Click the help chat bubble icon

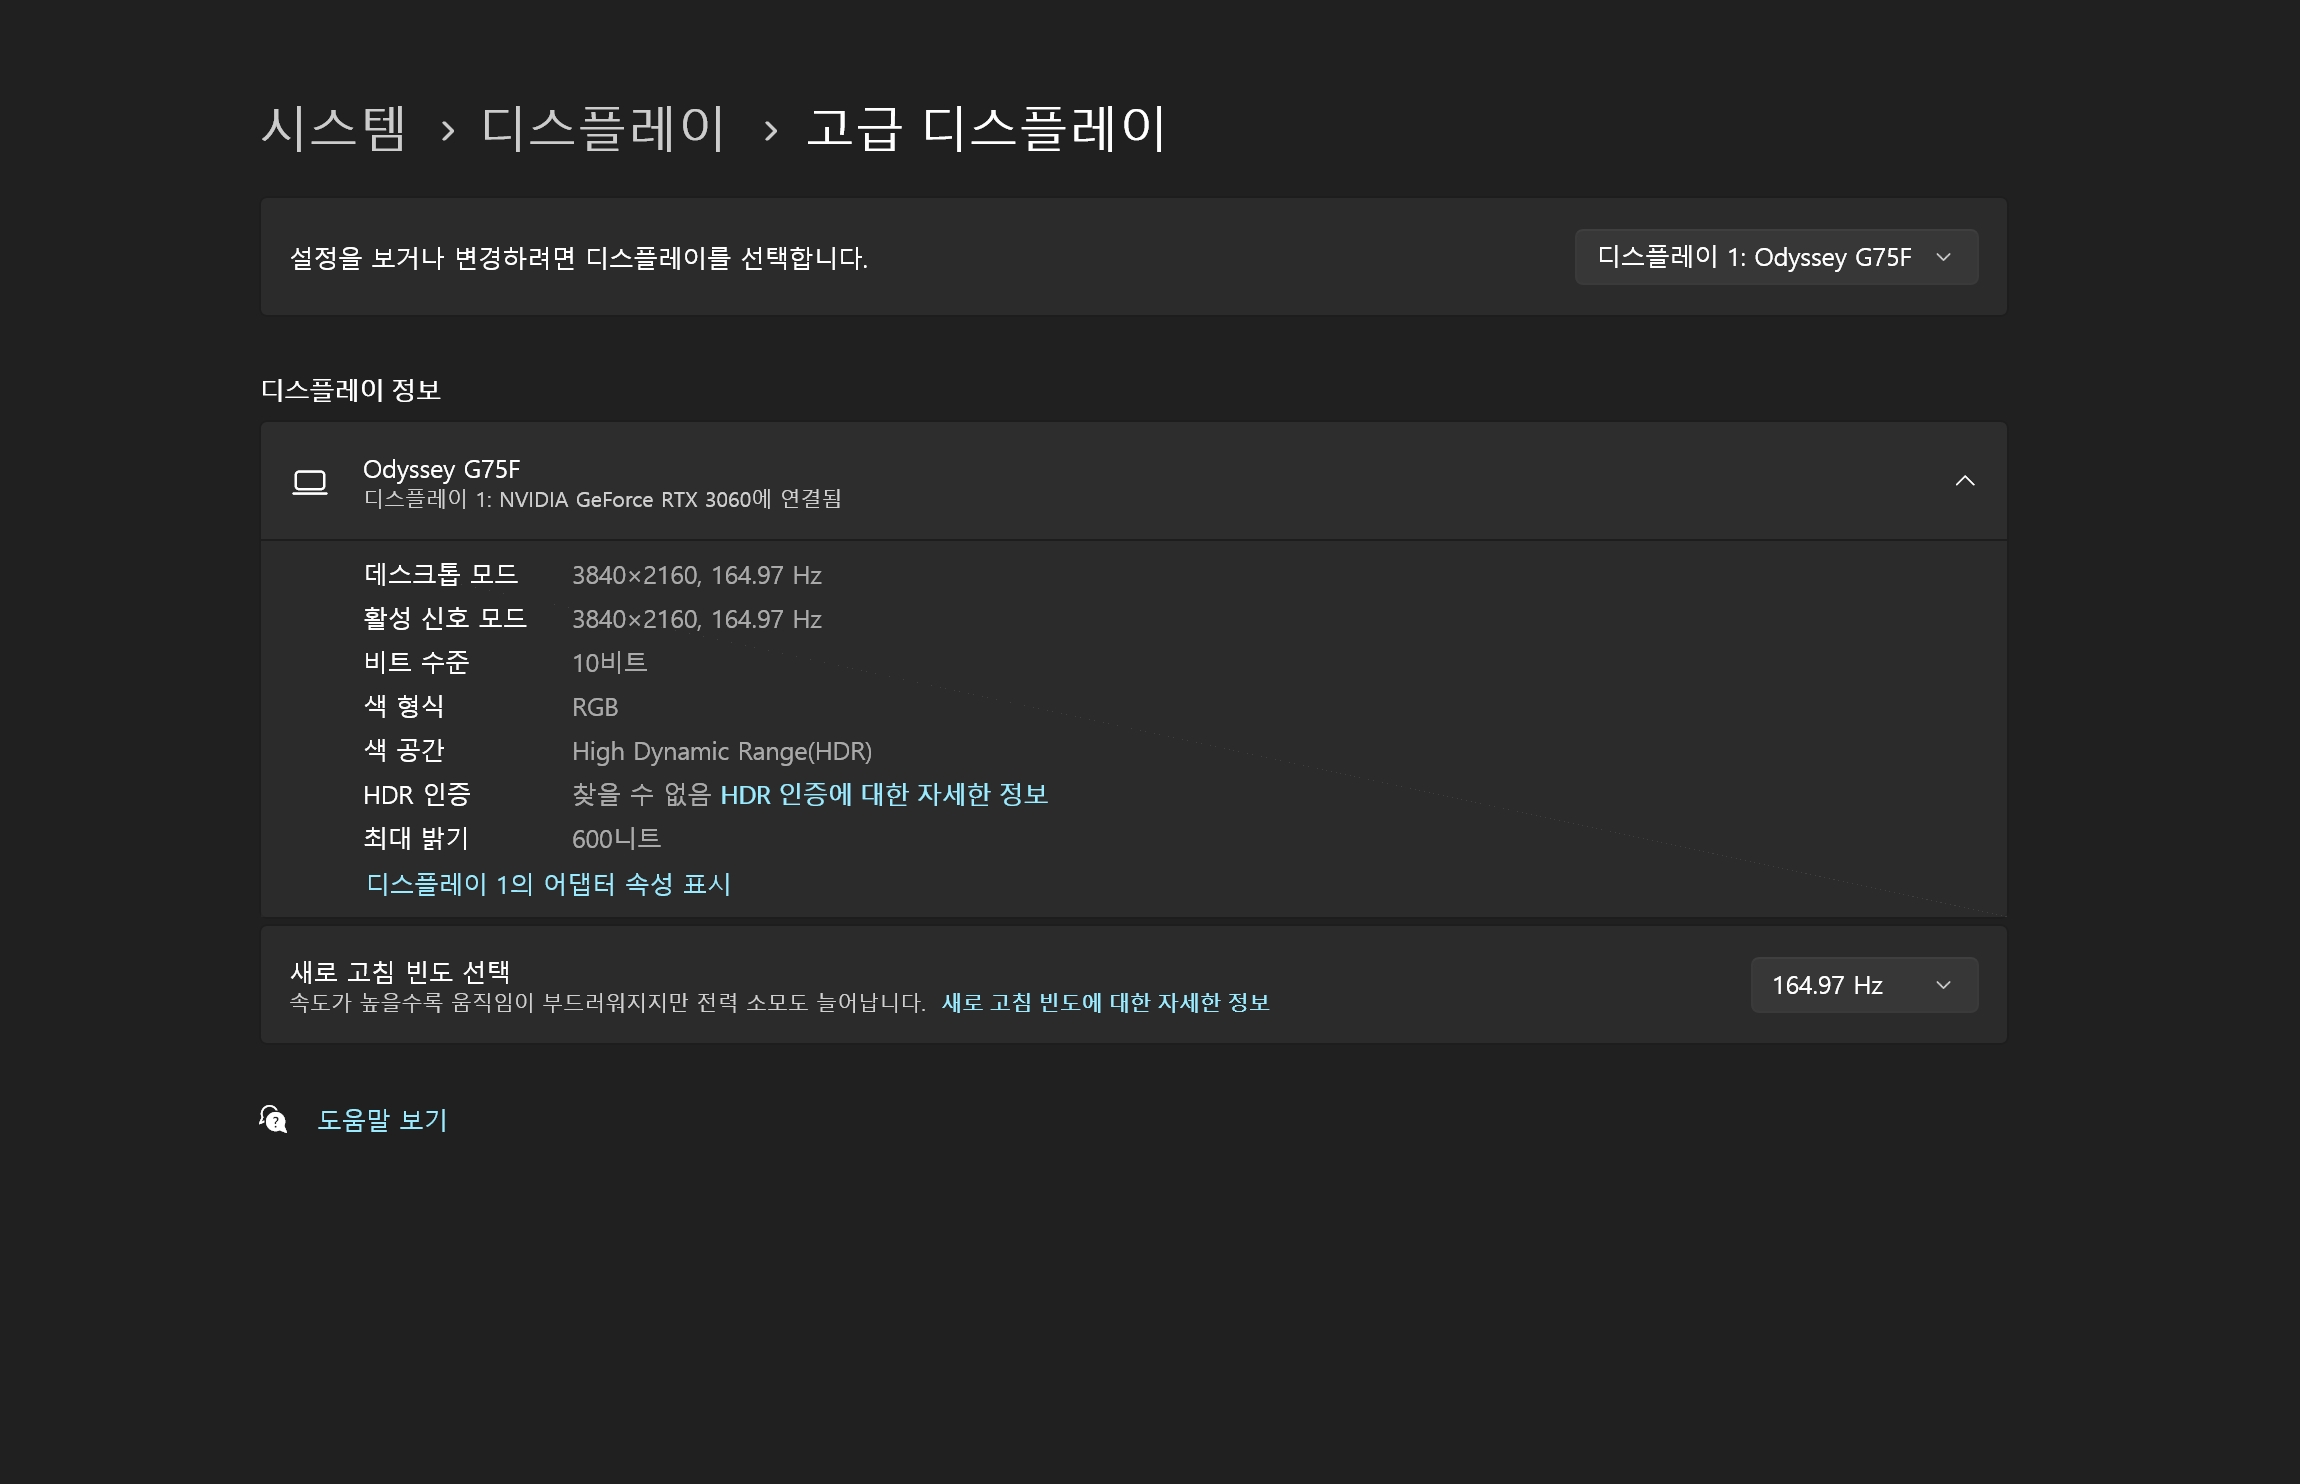tap(273, 1119)
